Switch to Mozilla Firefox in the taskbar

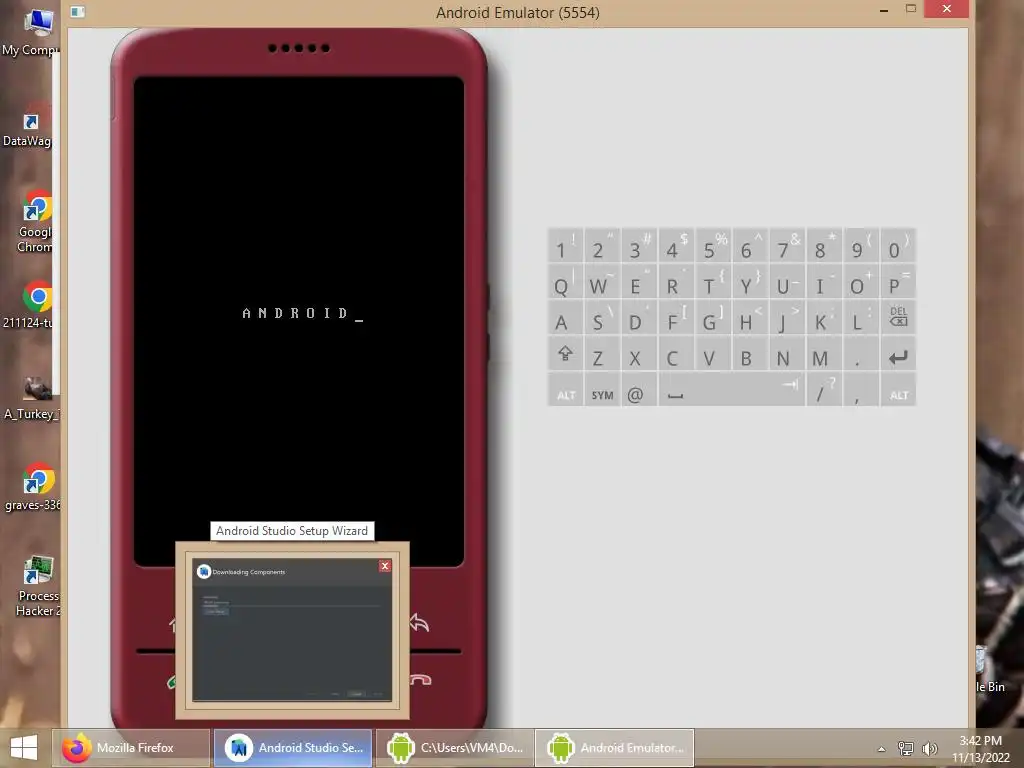[131, 748]
